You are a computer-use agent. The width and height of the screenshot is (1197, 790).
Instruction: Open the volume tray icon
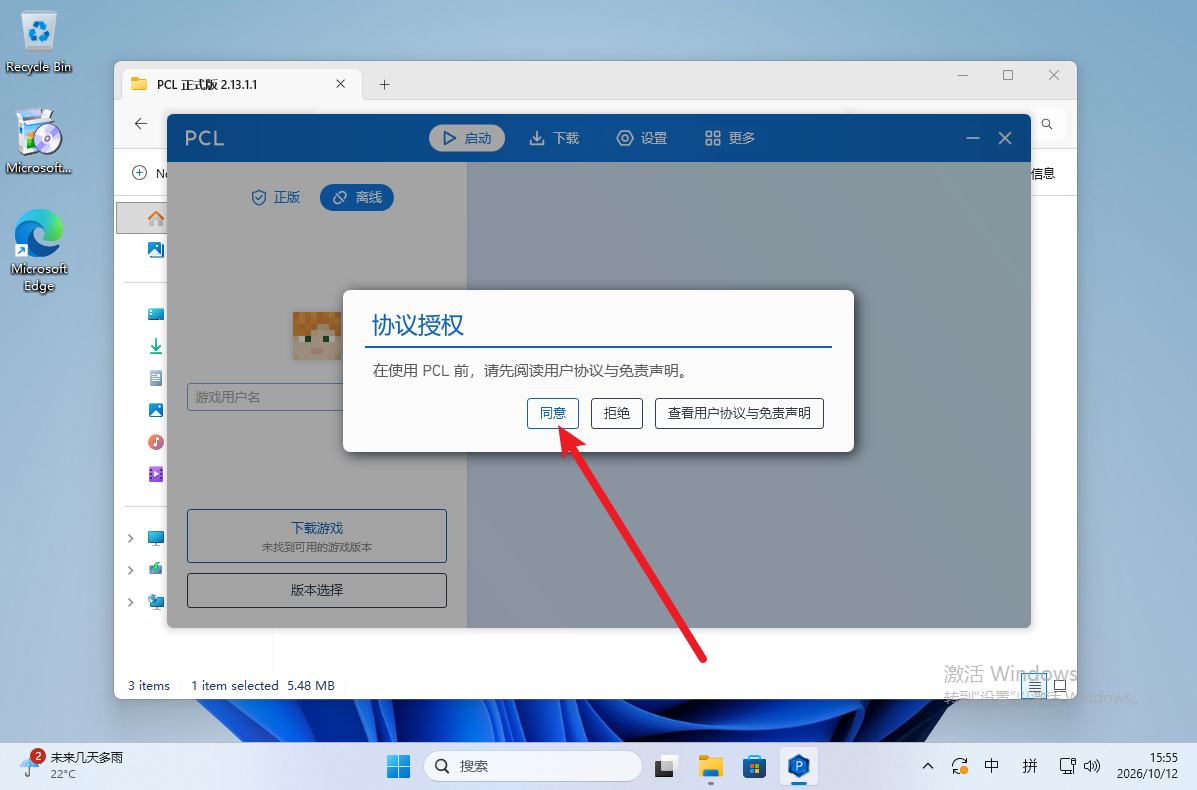(x=1092, y=766)
